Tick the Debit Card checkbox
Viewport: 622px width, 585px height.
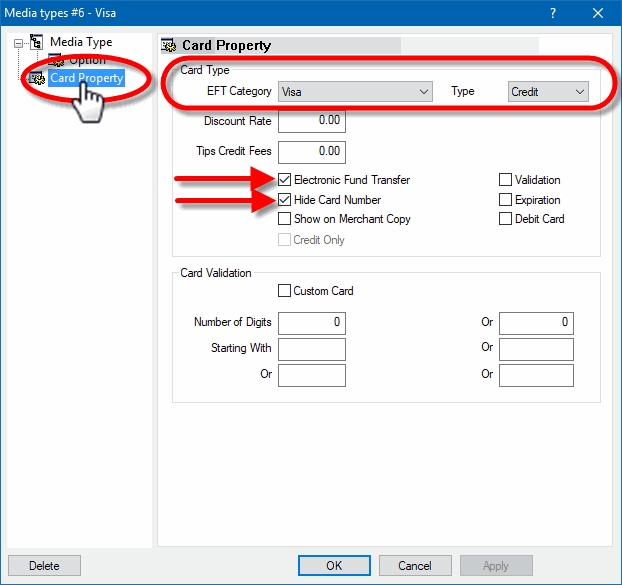[x=505, y=219]
